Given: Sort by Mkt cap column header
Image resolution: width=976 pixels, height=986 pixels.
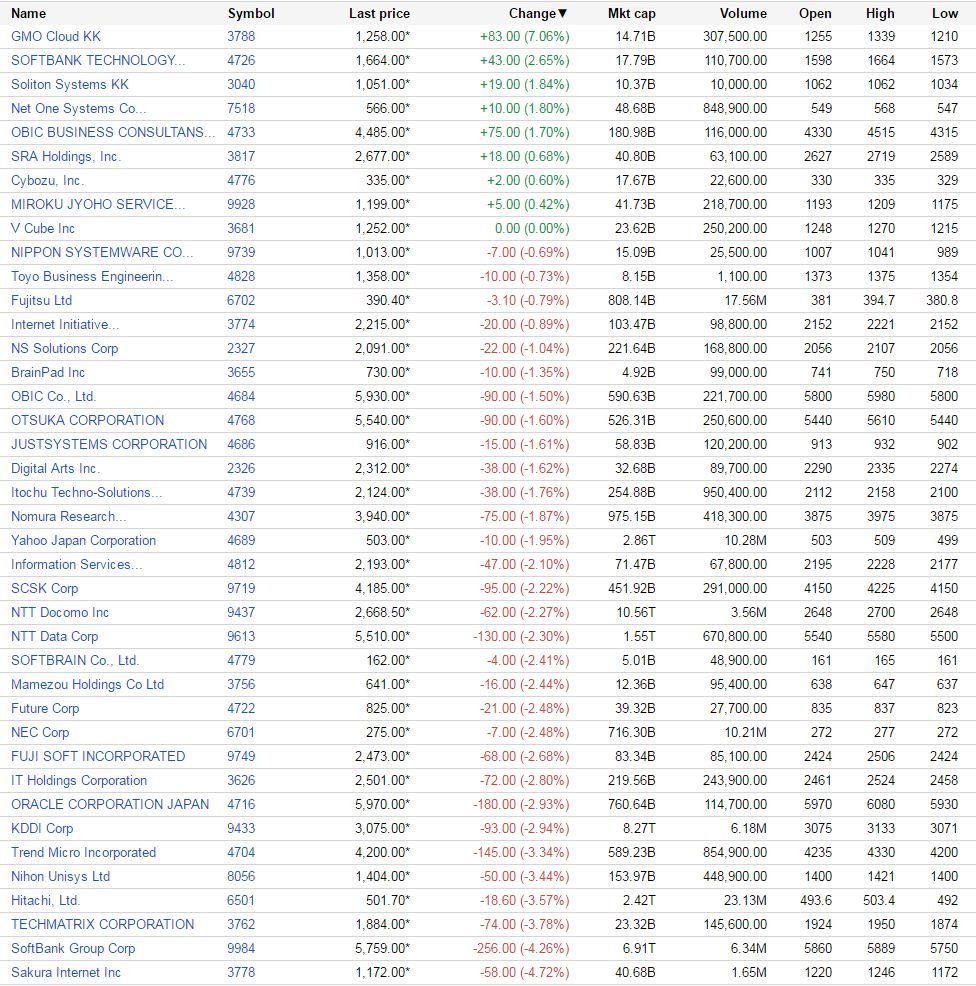Looking at the screenshot, I should pos(631,13).
